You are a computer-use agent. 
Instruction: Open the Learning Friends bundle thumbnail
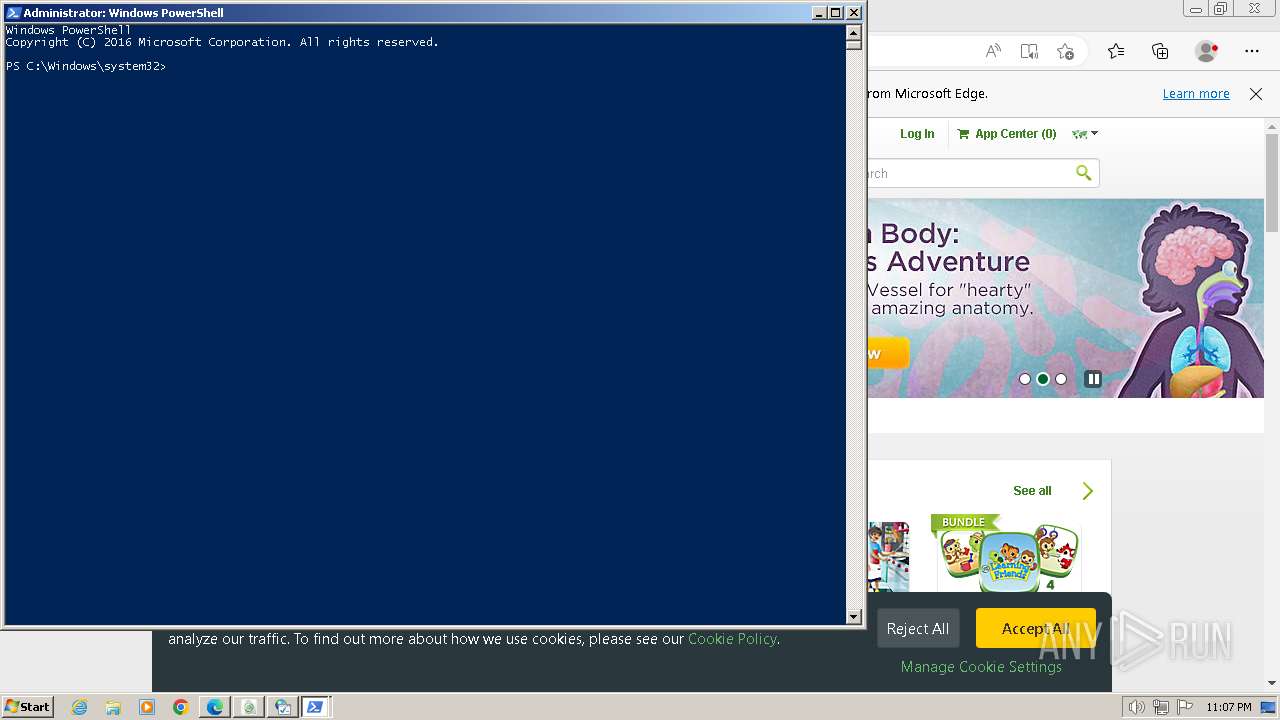(x=1008, y=555)
